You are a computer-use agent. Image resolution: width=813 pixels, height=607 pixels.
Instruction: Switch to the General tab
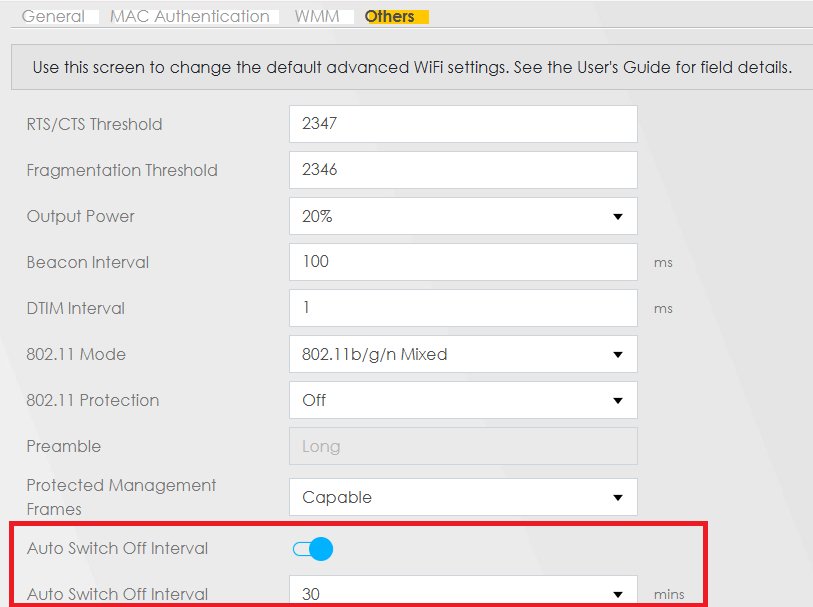[x=53, y=17]
